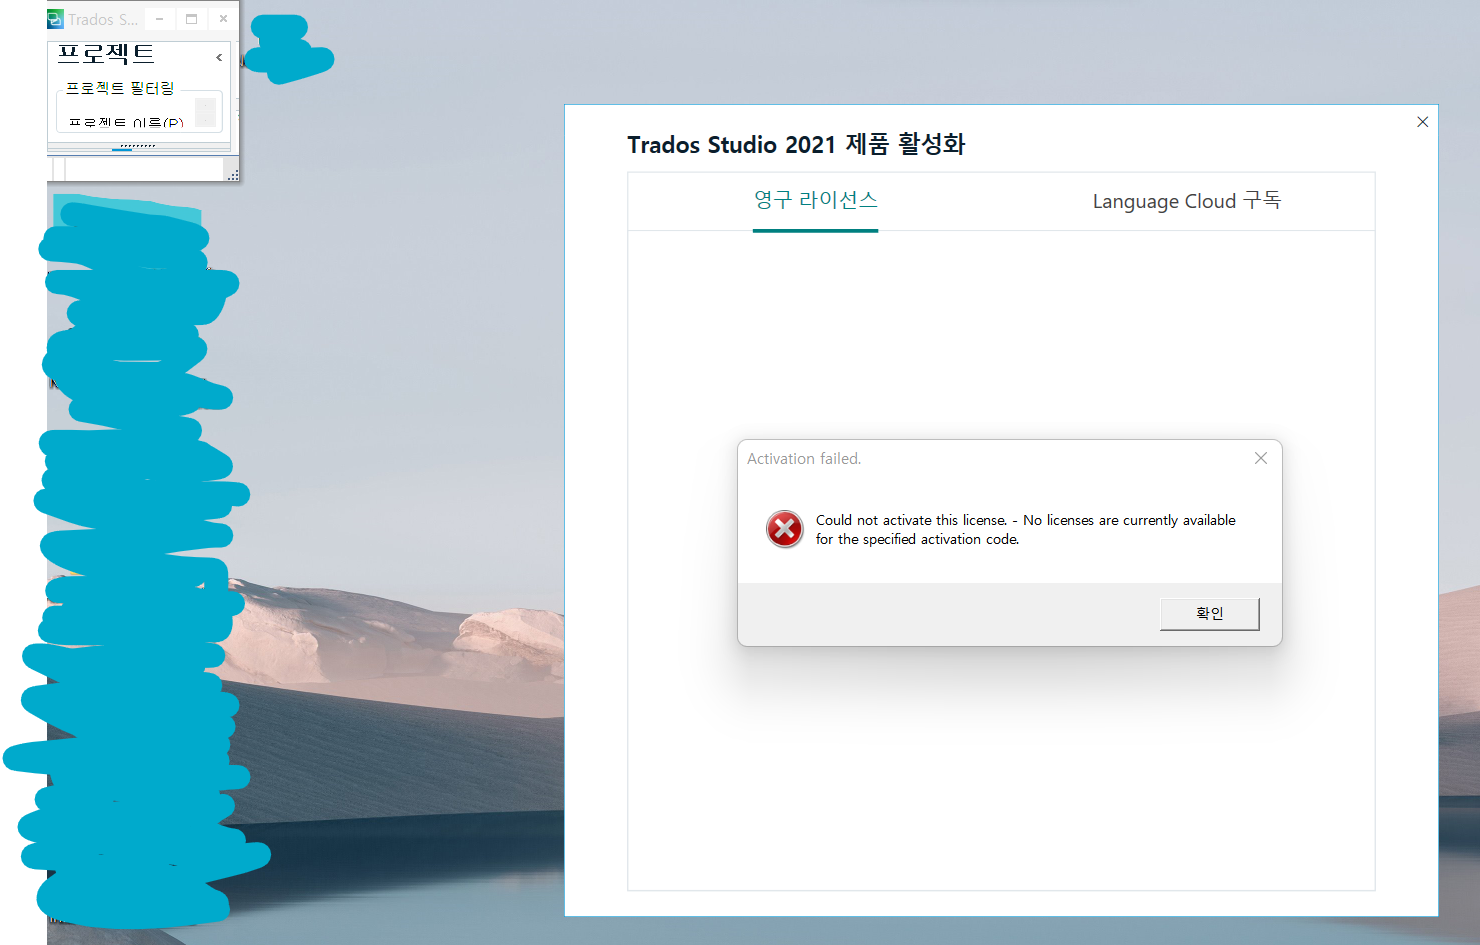
Task: Click the 프로젝트 이름(P) field label
Action: [126, 123]
